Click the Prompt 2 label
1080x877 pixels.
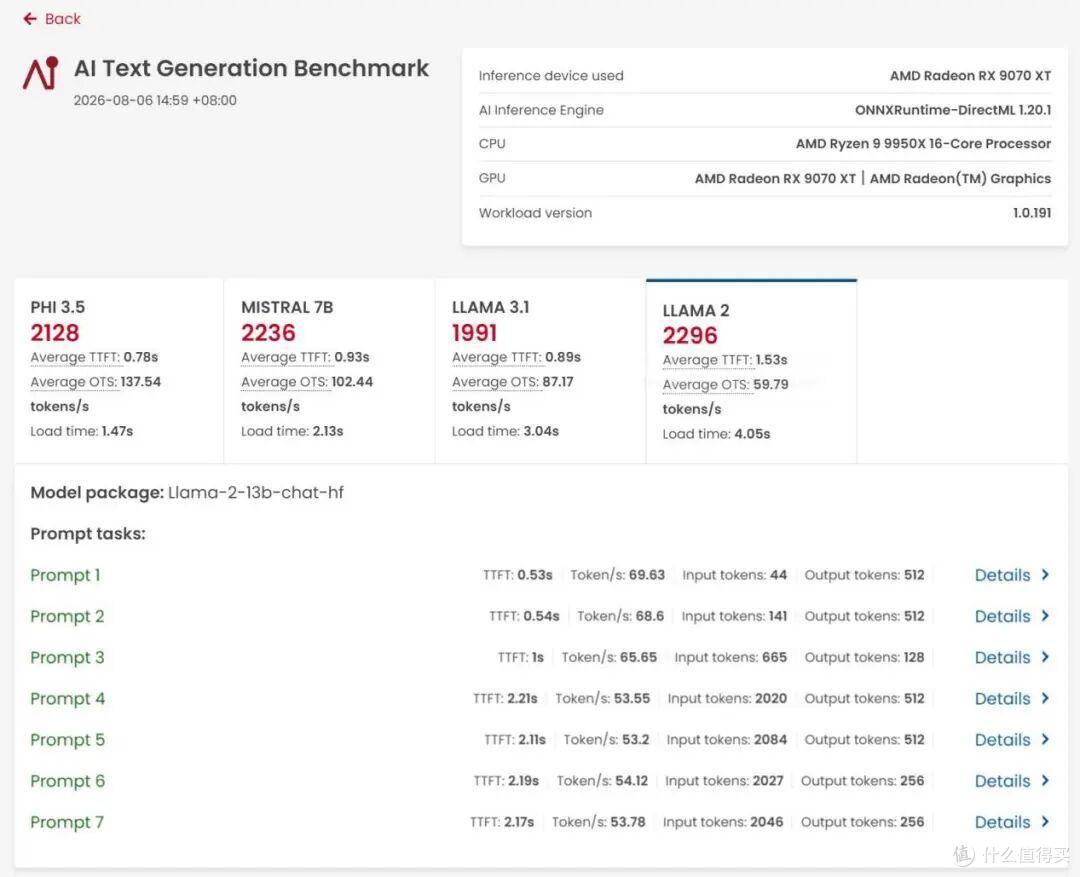(67, 617)
